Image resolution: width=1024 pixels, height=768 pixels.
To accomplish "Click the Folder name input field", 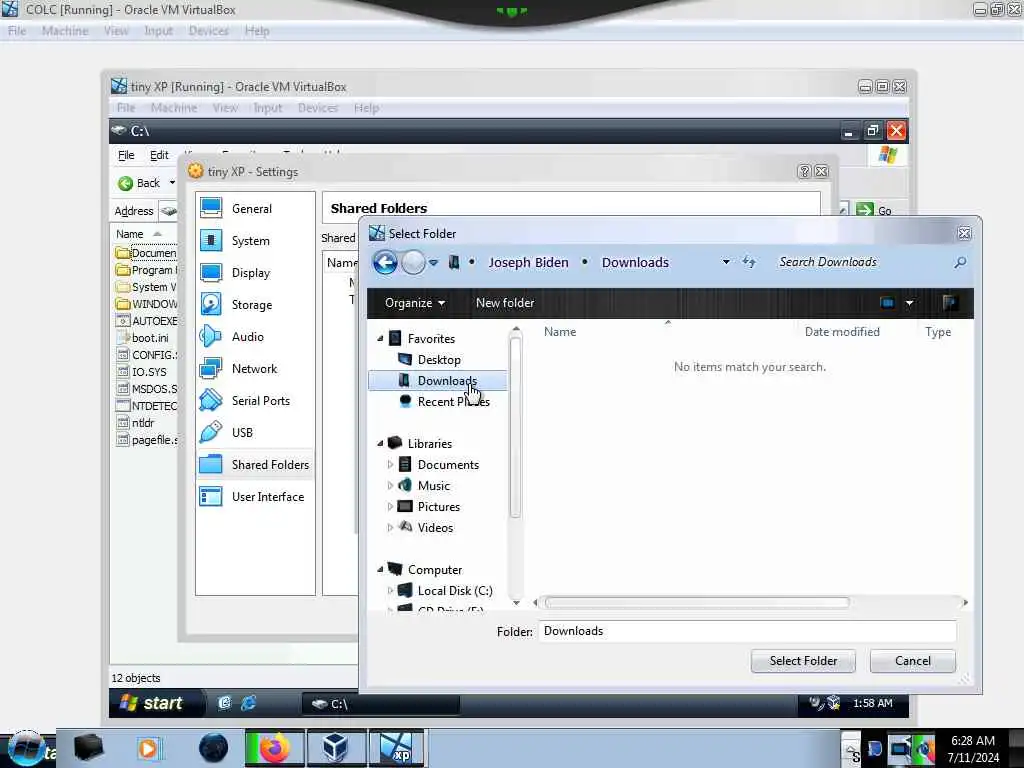I will tap(748, 631).
